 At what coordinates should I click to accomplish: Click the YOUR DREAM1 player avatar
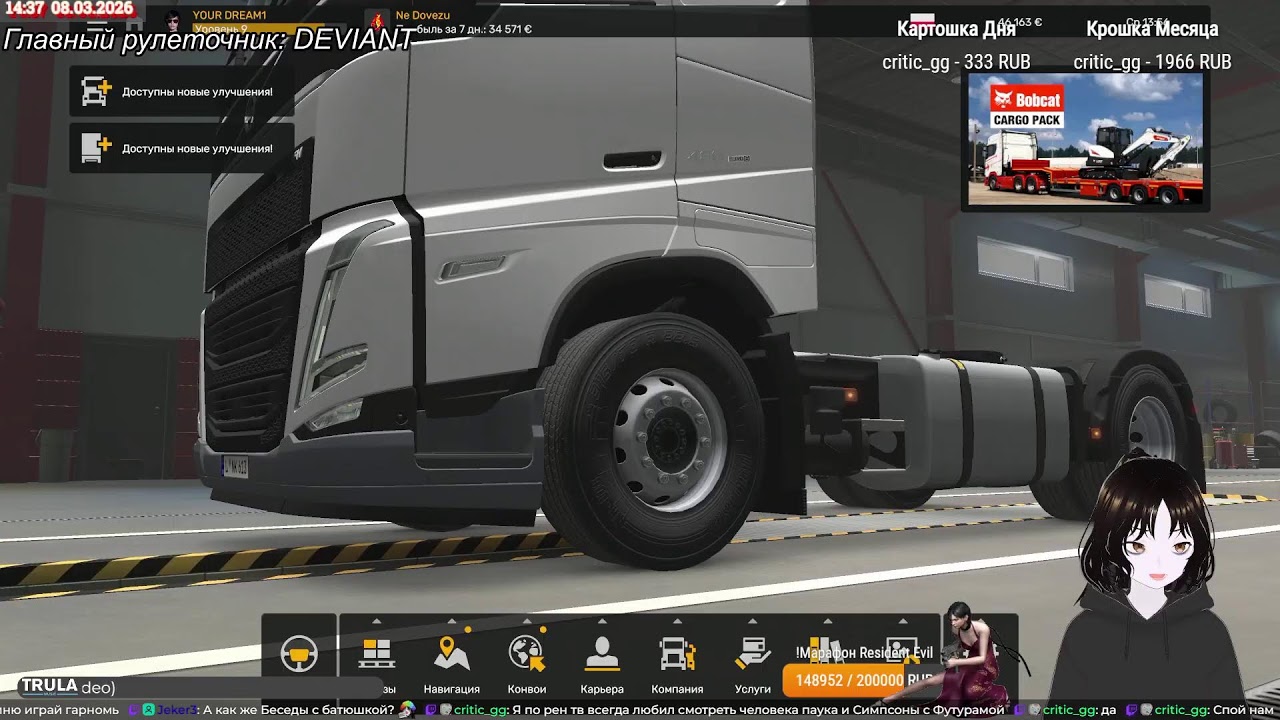tap(174, 21)
